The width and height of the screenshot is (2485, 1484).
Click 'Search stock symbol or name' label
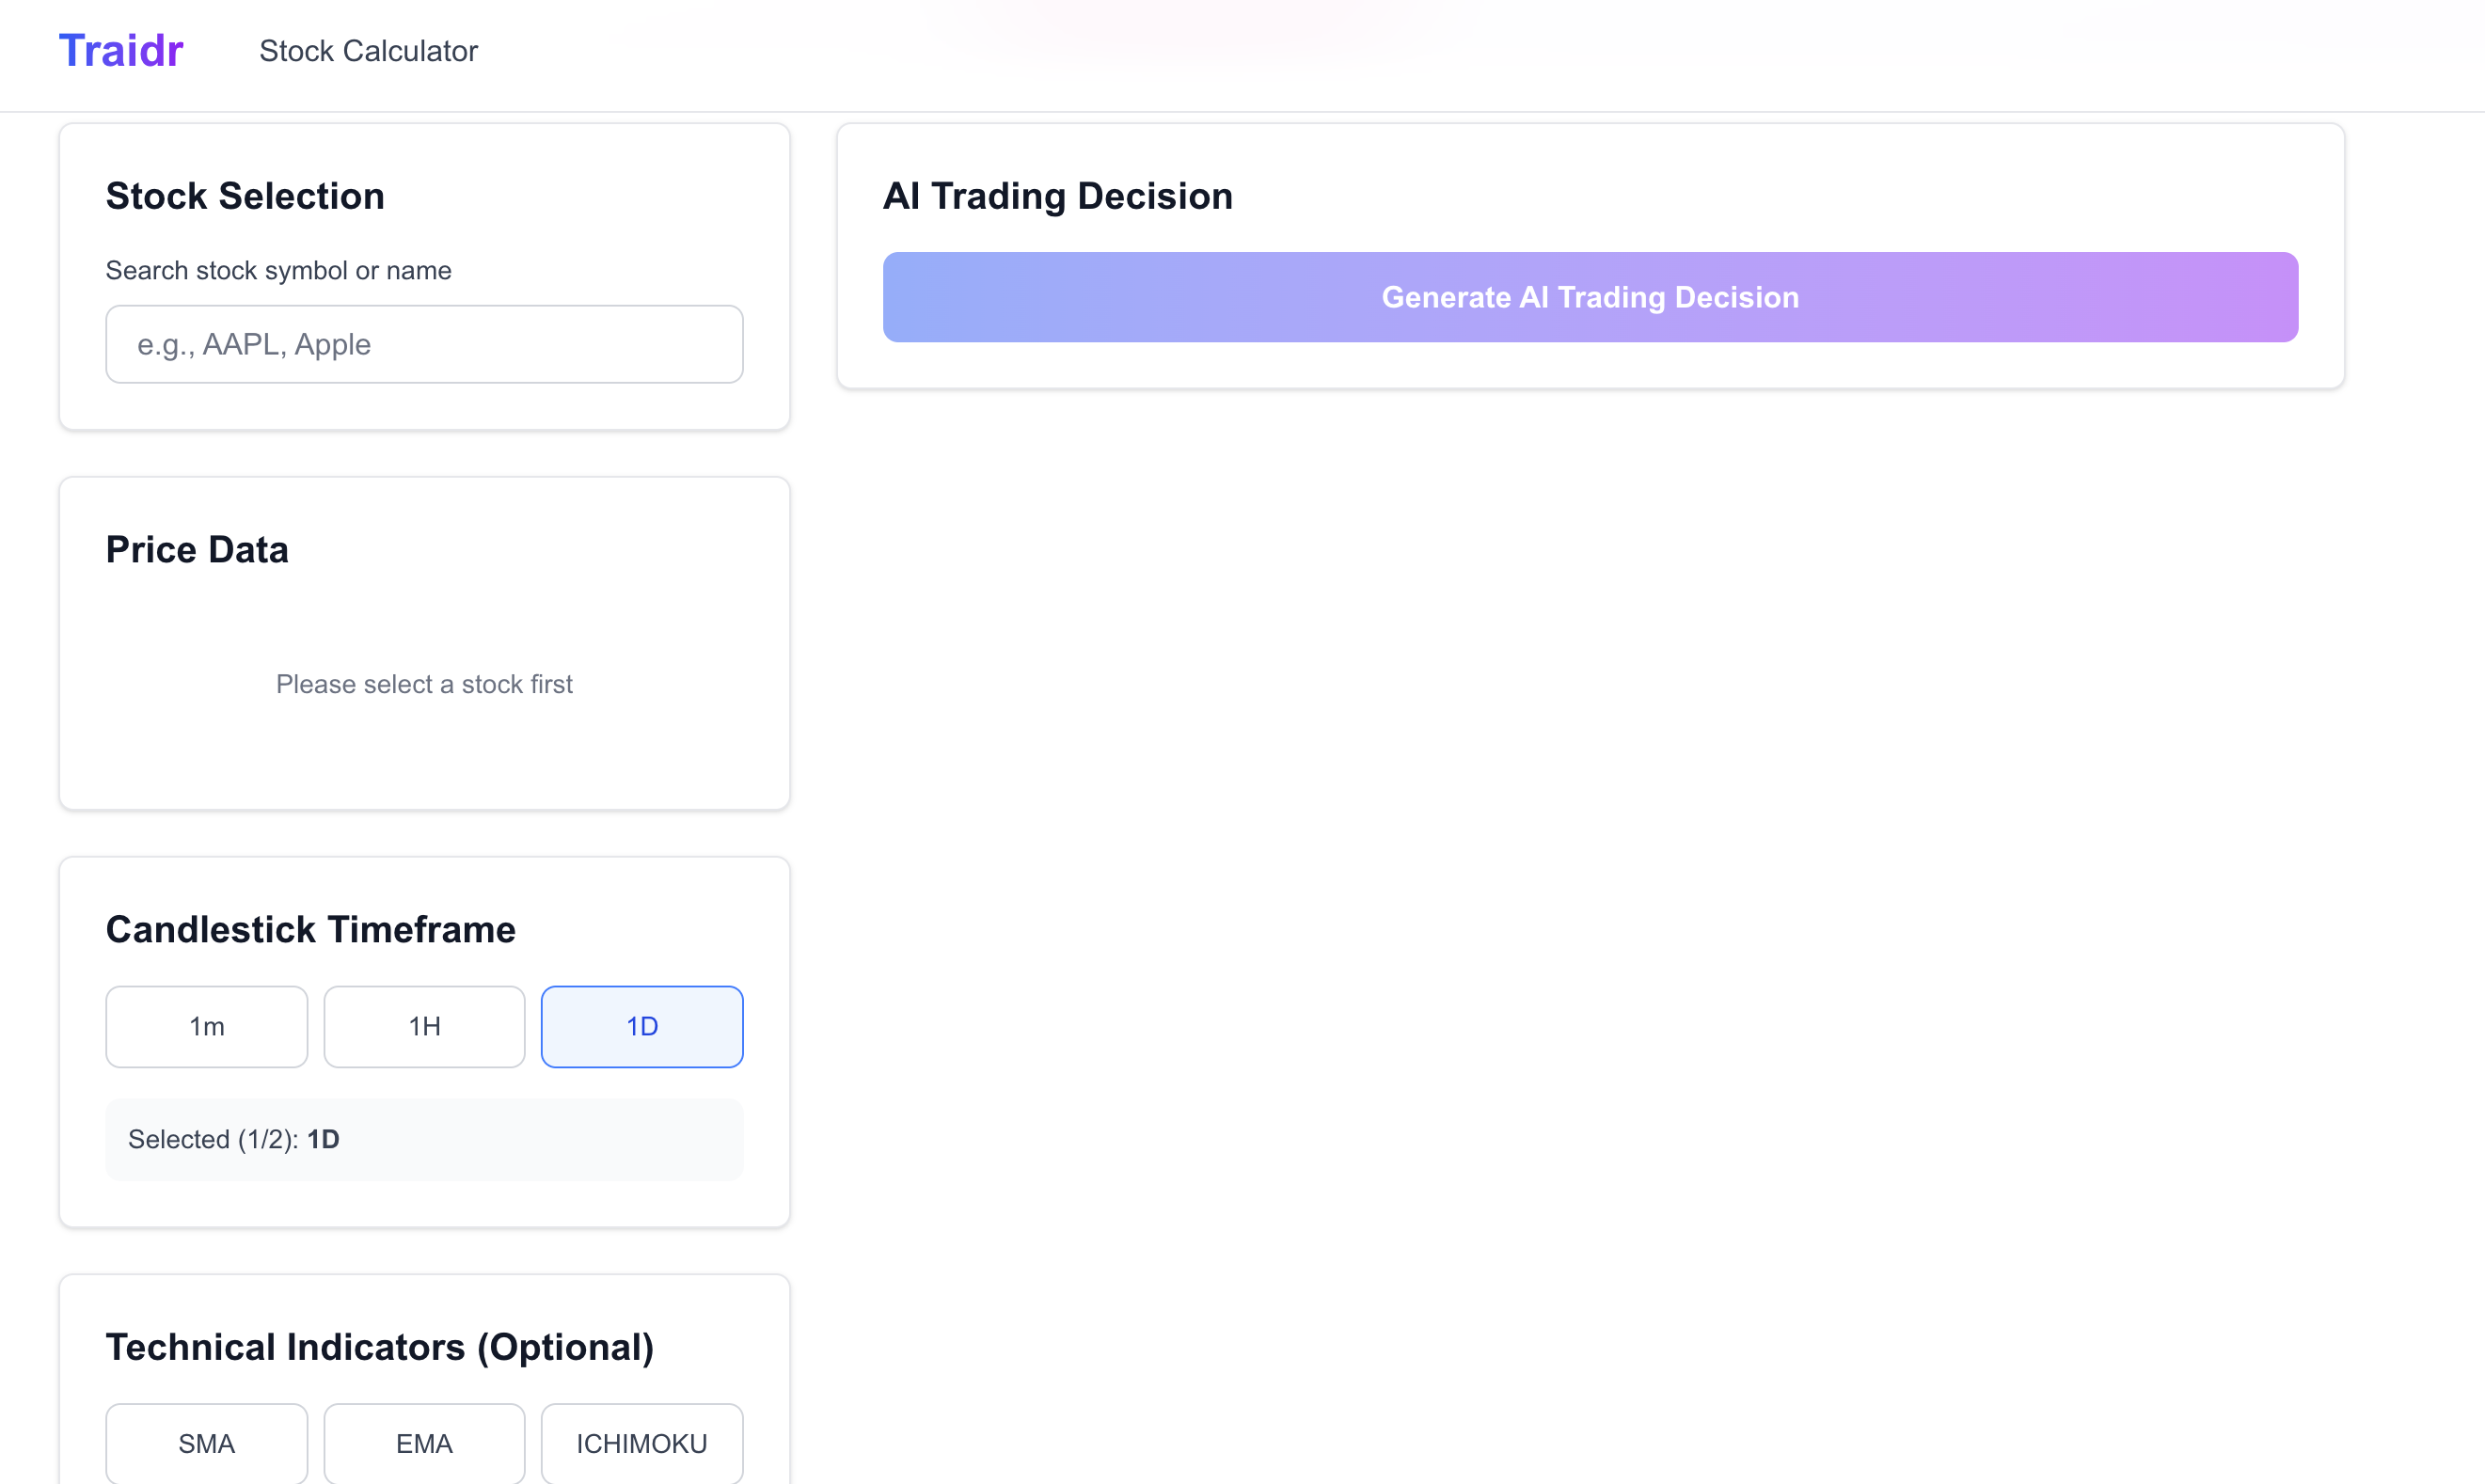[x=278, y=270]
